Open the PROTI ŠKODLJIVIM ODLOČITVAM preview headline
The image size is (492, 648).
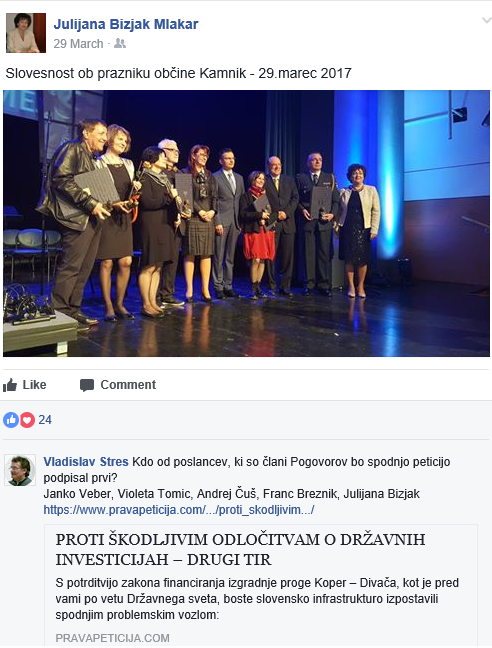tap(240, 549)
